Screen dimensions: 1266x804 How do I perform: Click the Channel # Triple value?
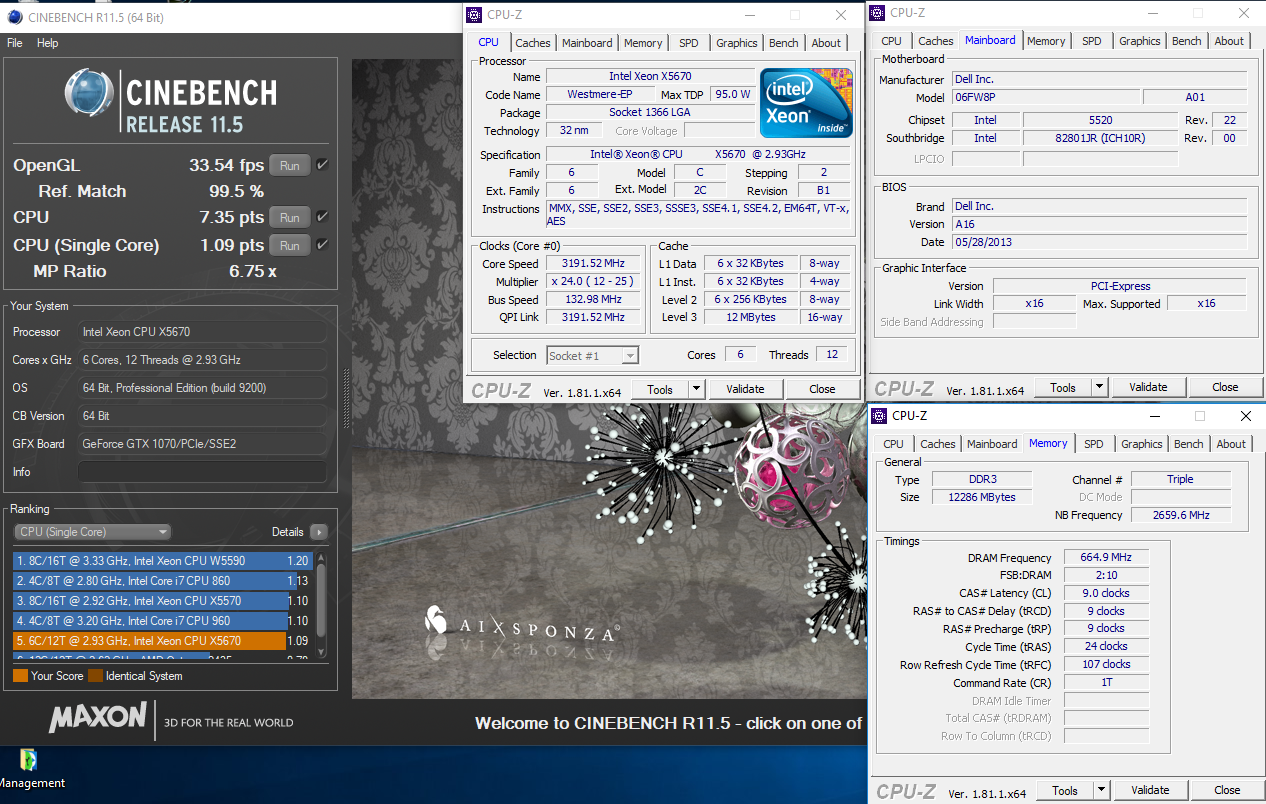click(x=1180, y=479)
